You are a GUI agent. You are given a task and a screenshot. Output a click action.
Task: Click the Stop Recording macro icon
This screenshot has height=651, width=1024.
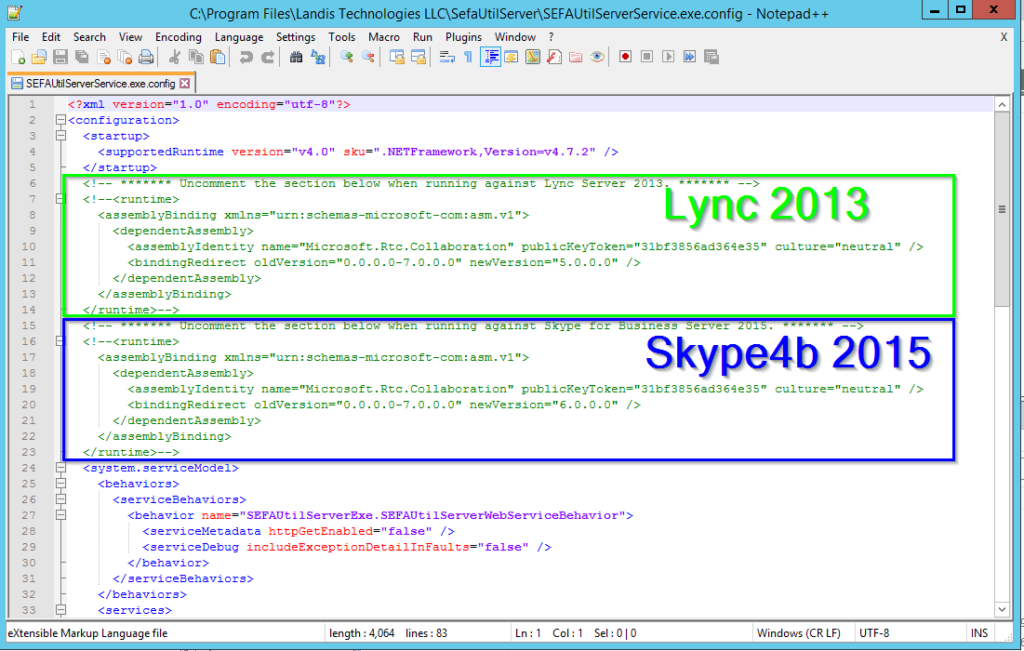pyautogui.click(x=647, y=57)
